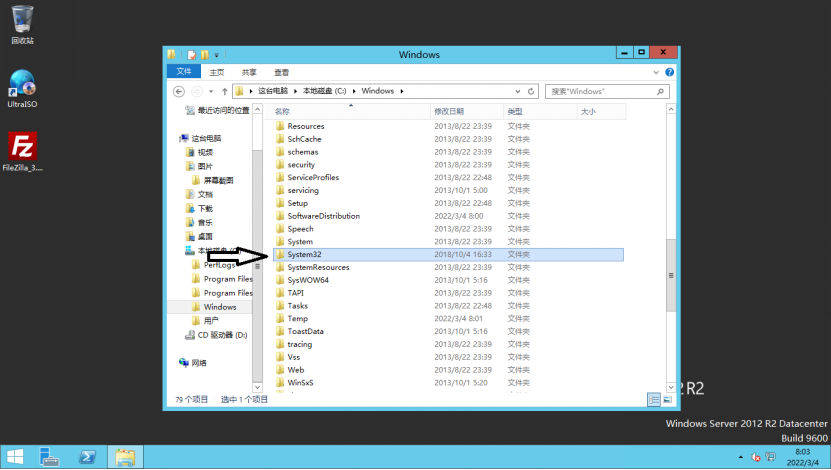Switch to the 主页 Home ribbon tab
Viewport: 831px width, 470px height.
pyautogui.click(x=217, y=72)
